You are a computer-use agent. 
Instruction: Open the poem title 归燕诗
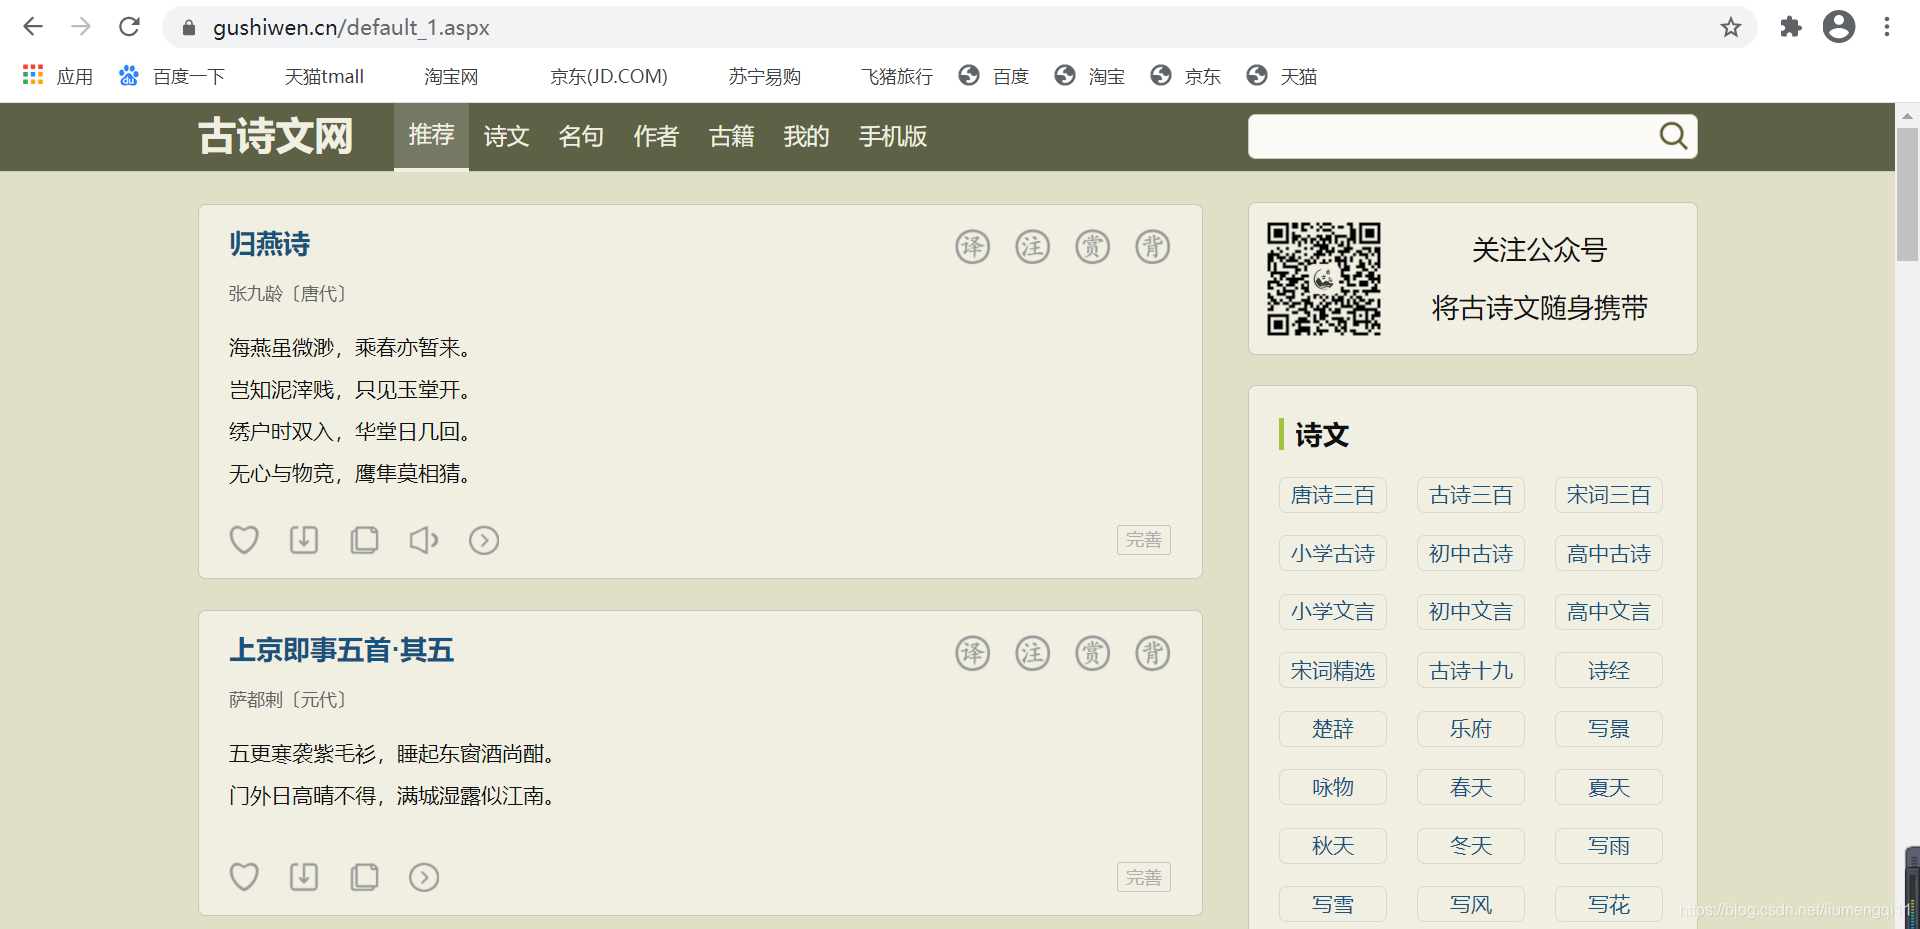point(269,244)
